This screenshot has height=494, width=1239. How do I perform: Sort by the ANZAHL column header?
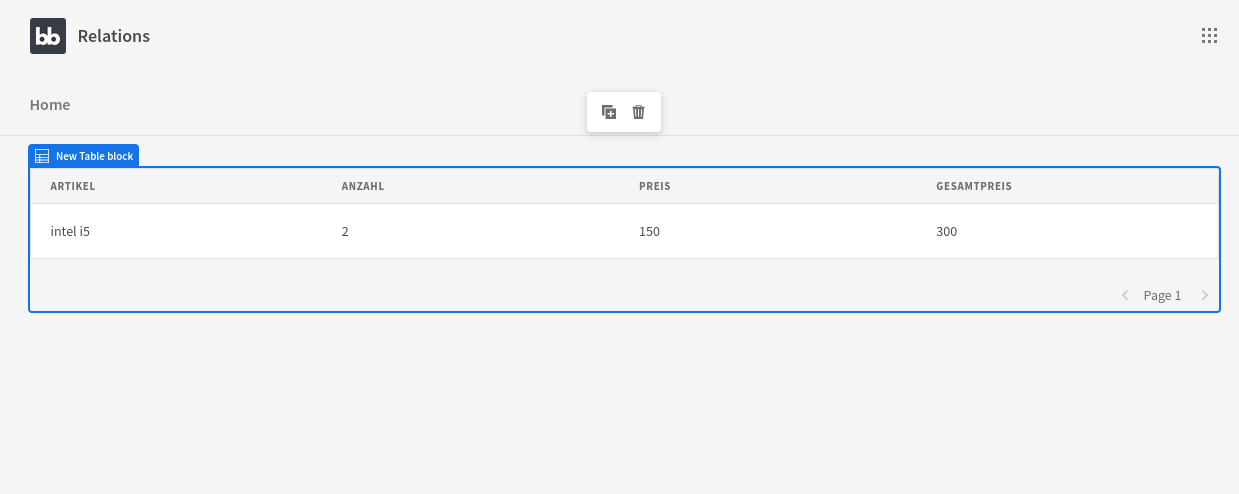point(363,186)
